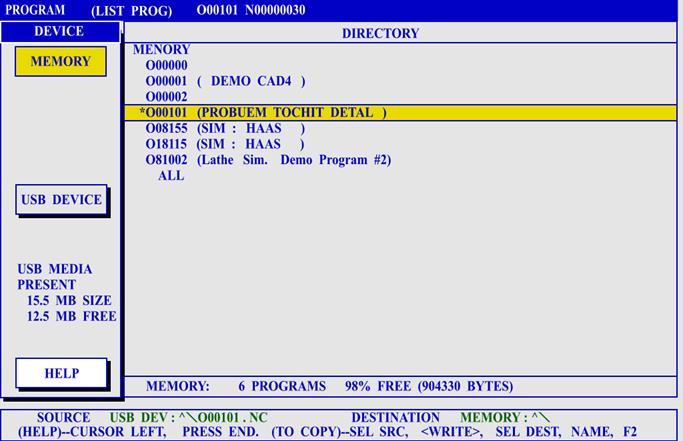Select program O00001 DEMO CAD4
Image resolution: width=683 pixels, height=441 pixels.
226,81
